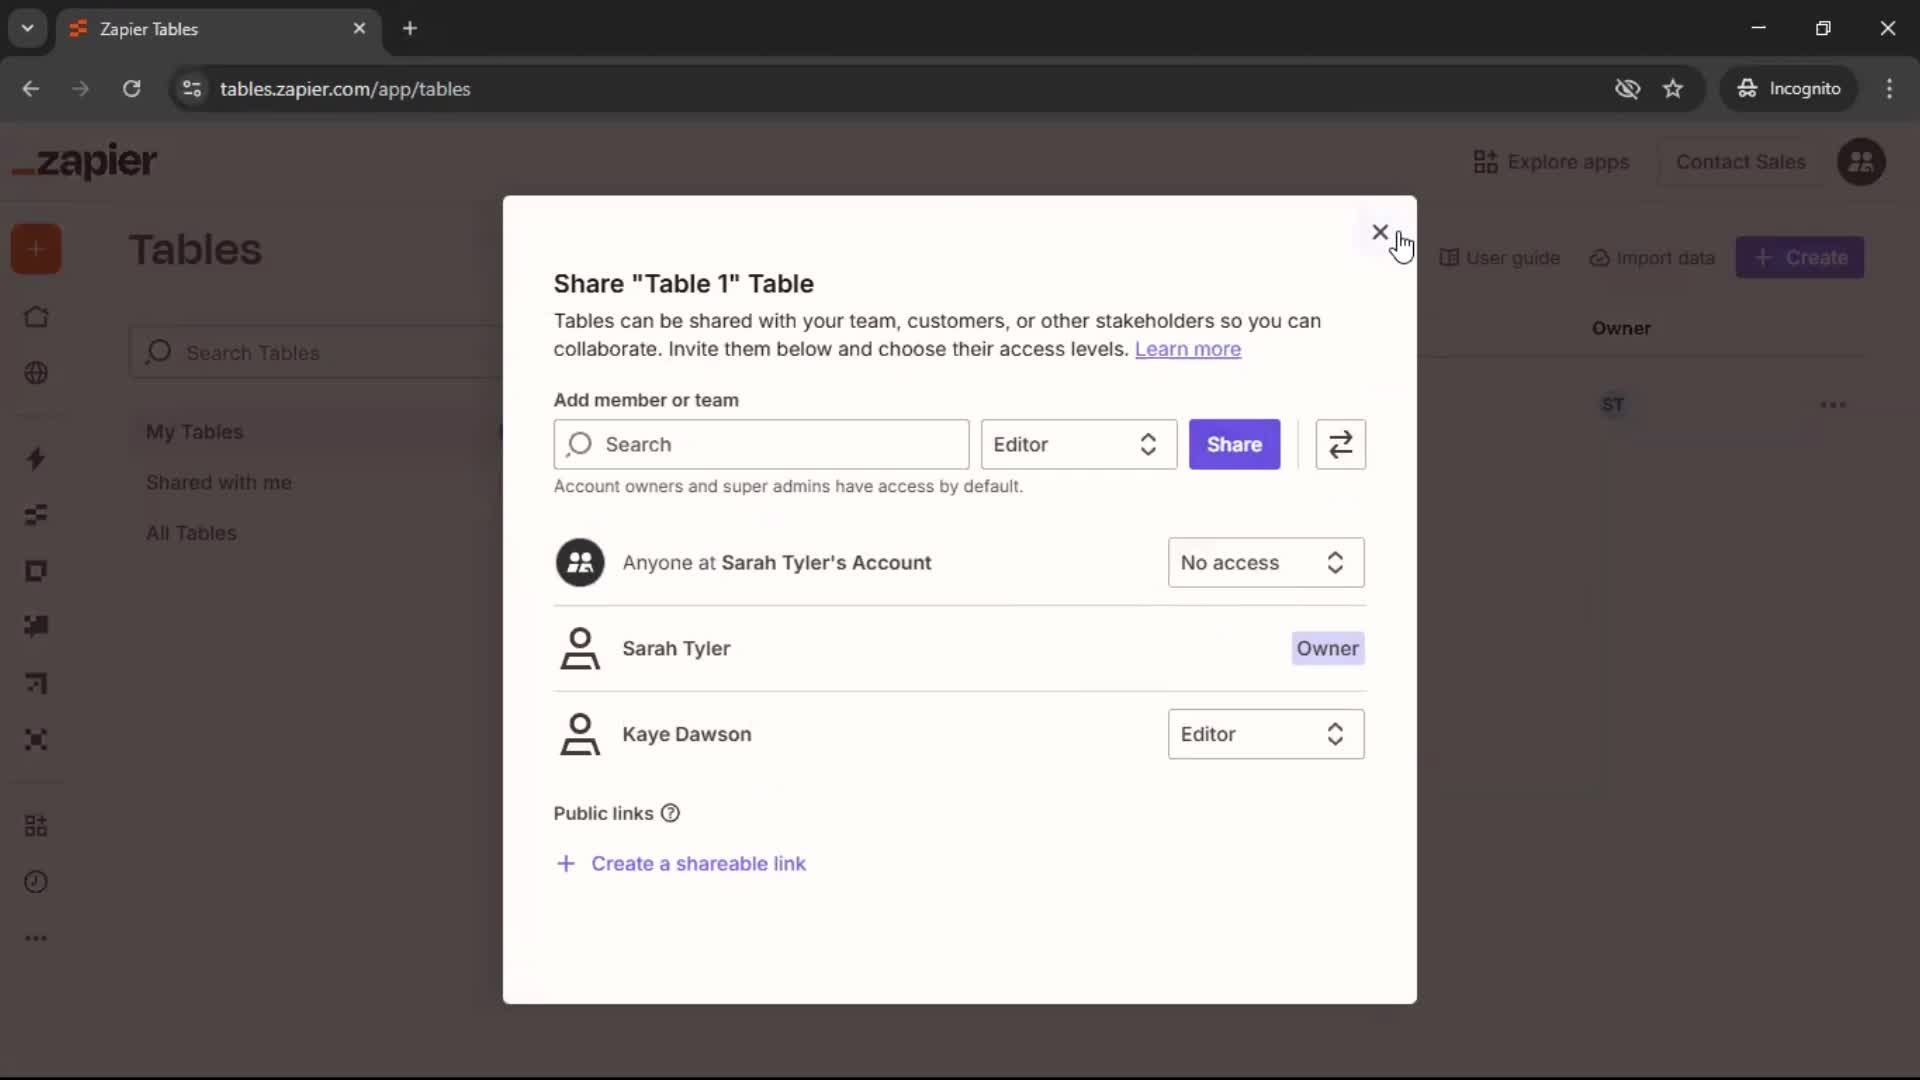The width and height of the screenshot is (1920, 1080).
Task: Open a new browser tab
Action: (x=410, y=29)
